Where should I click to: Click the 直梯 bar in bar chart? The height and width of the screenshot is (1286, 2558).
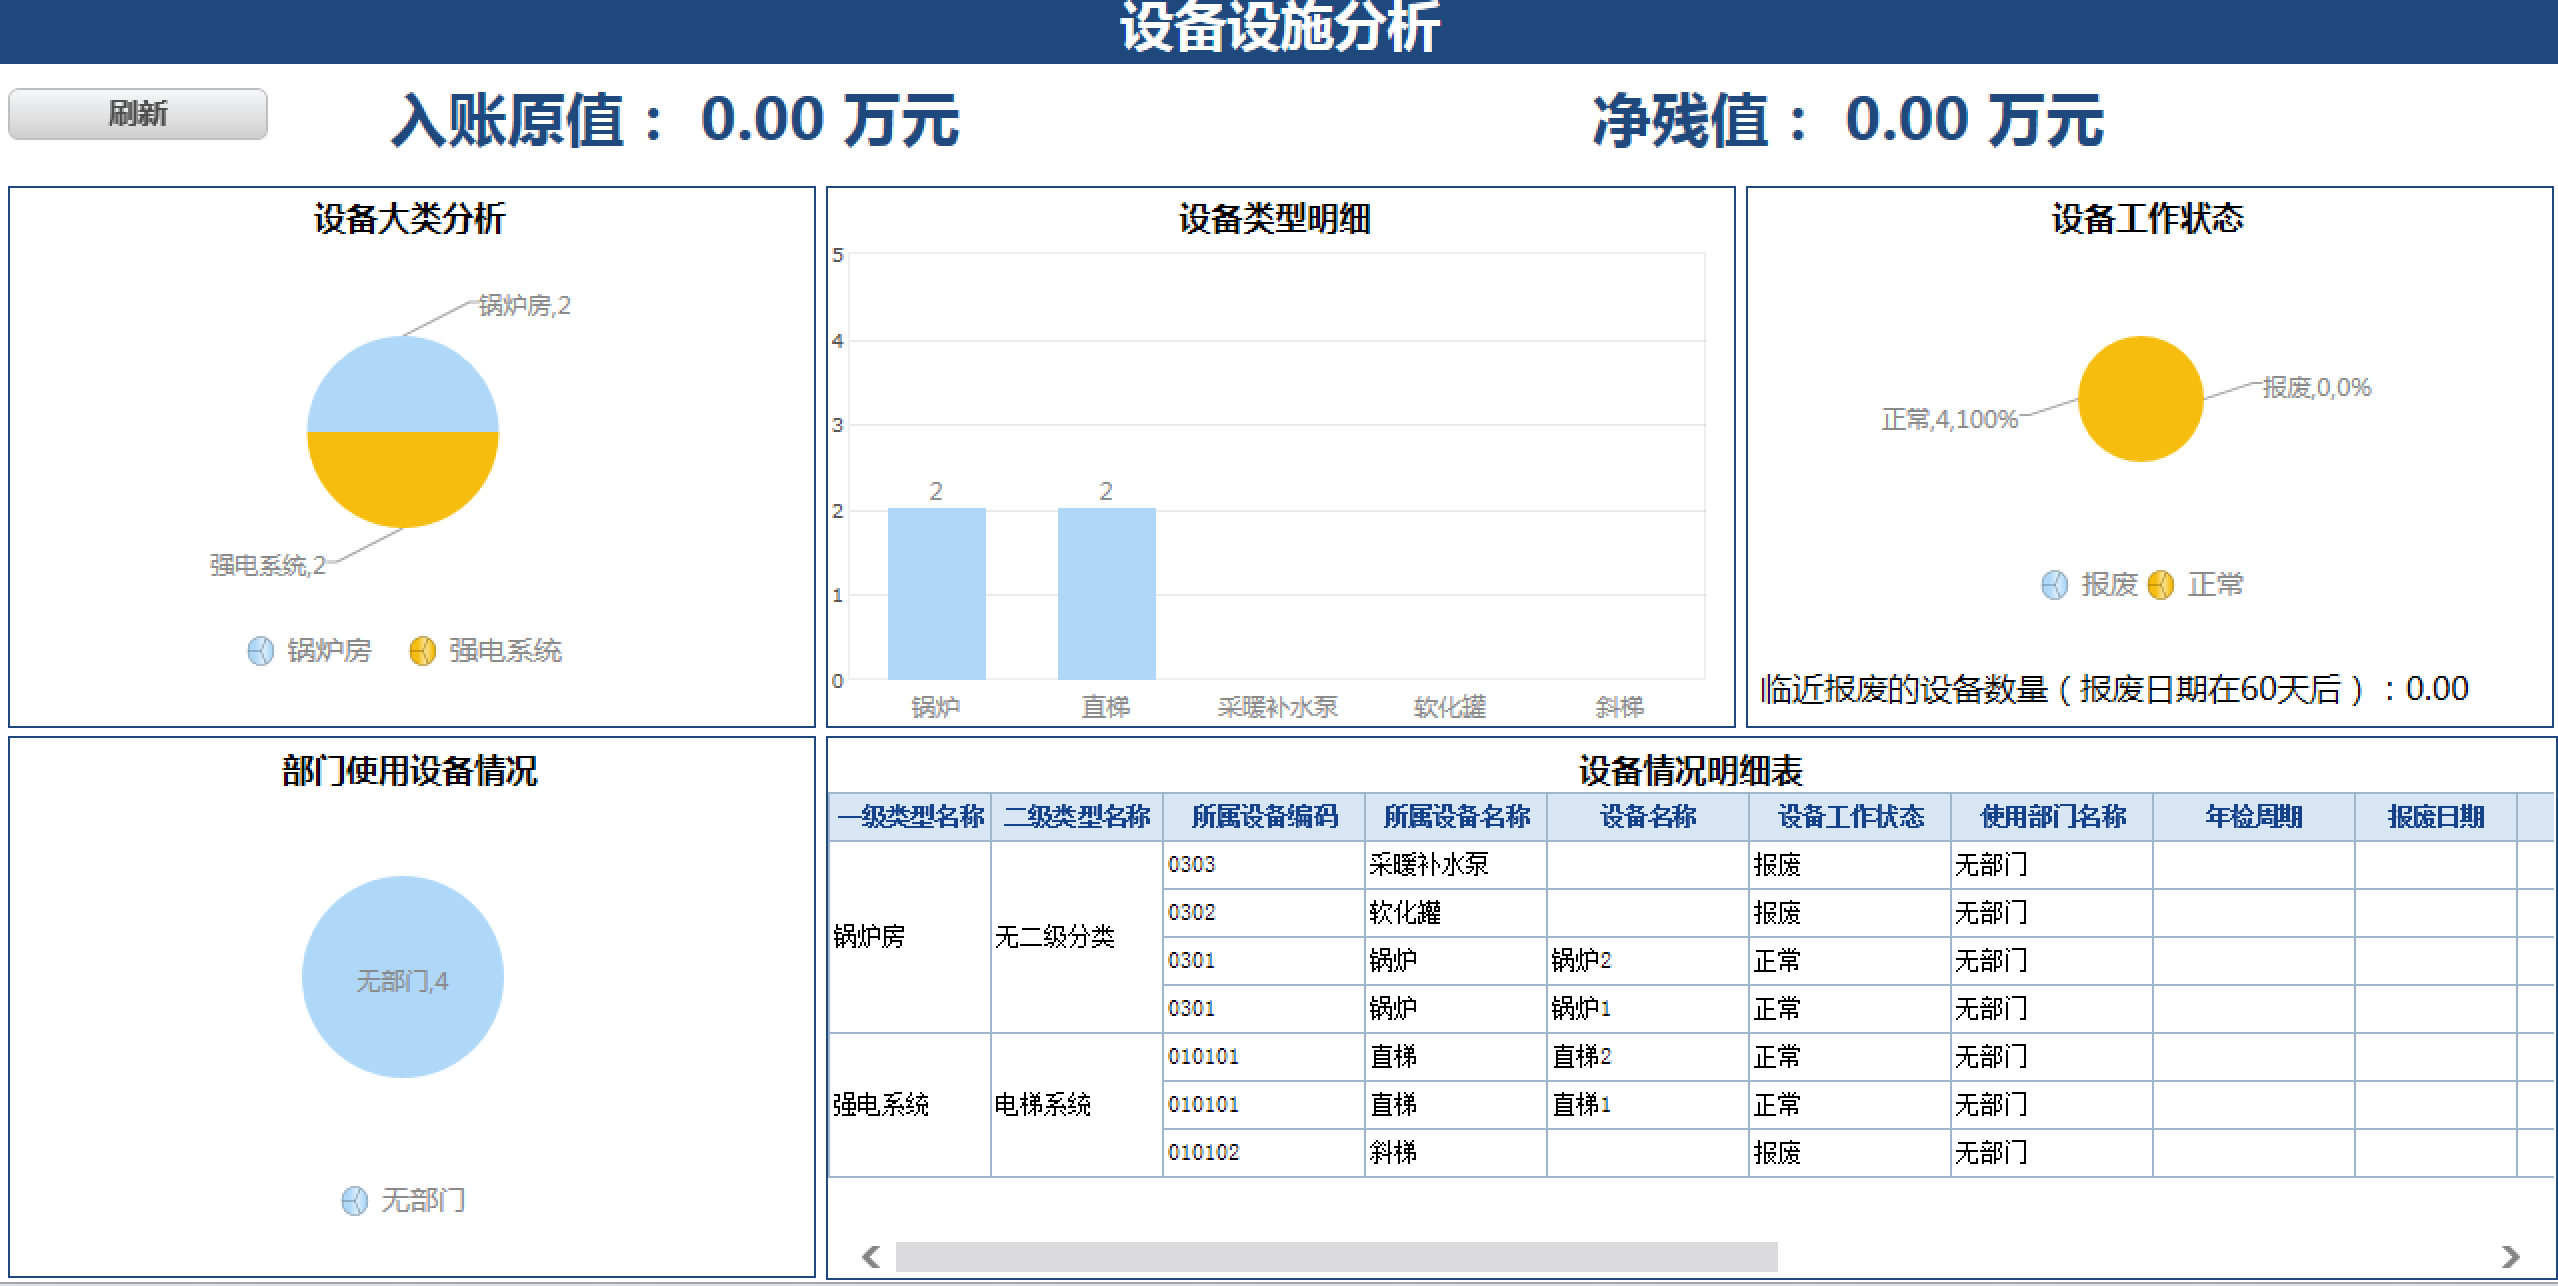[x=1106, y=594]
